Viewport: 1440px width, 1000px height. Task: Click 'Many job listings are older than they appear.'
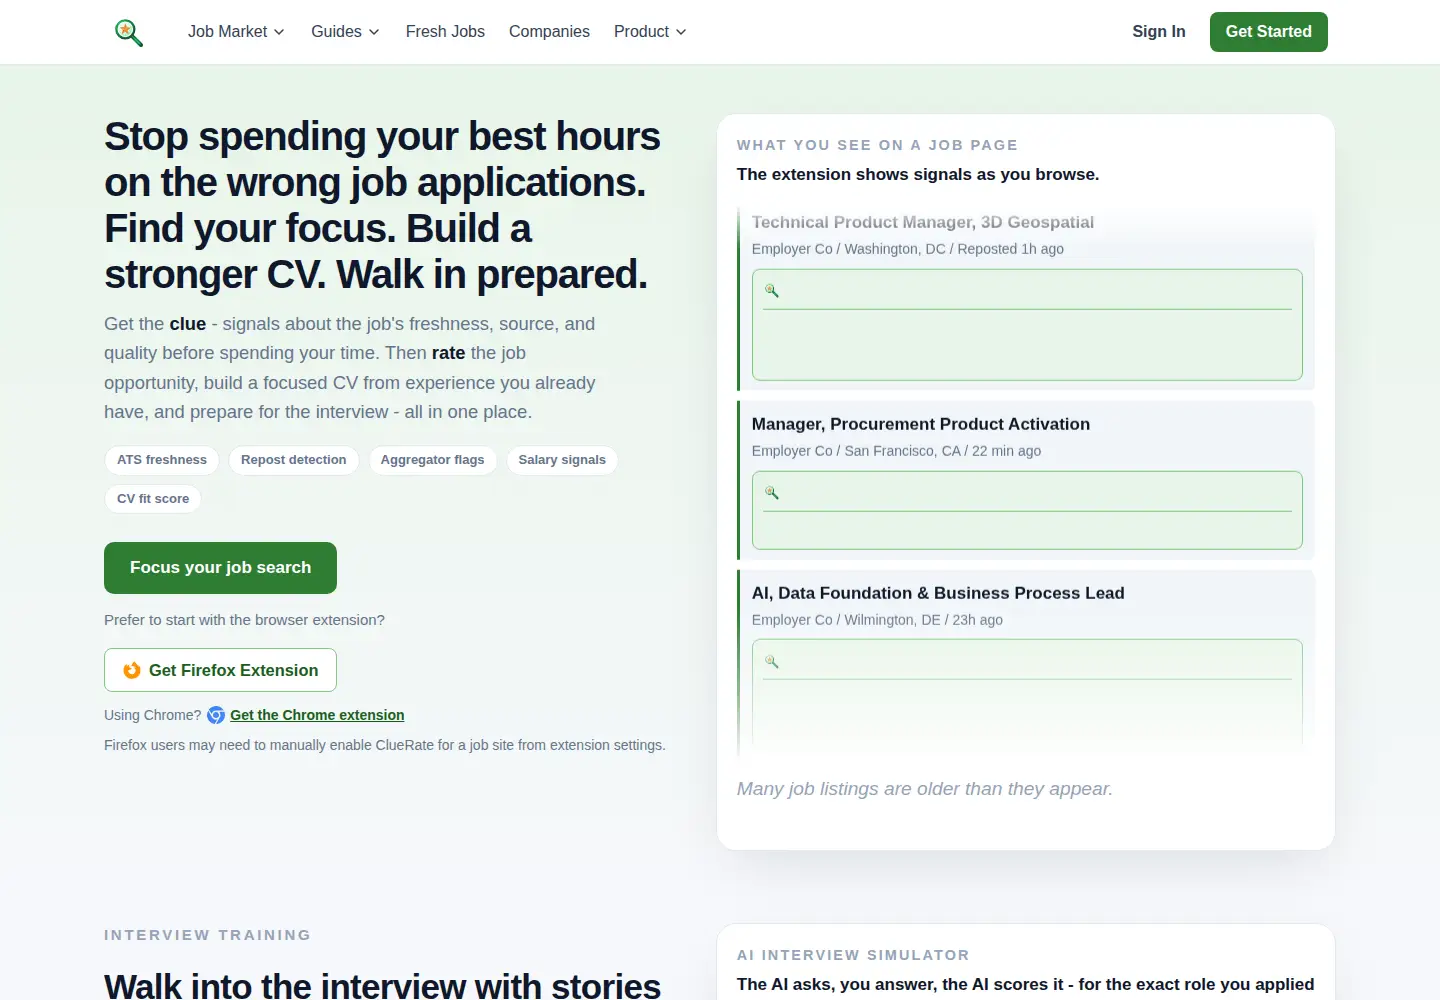tap(925, 789)
